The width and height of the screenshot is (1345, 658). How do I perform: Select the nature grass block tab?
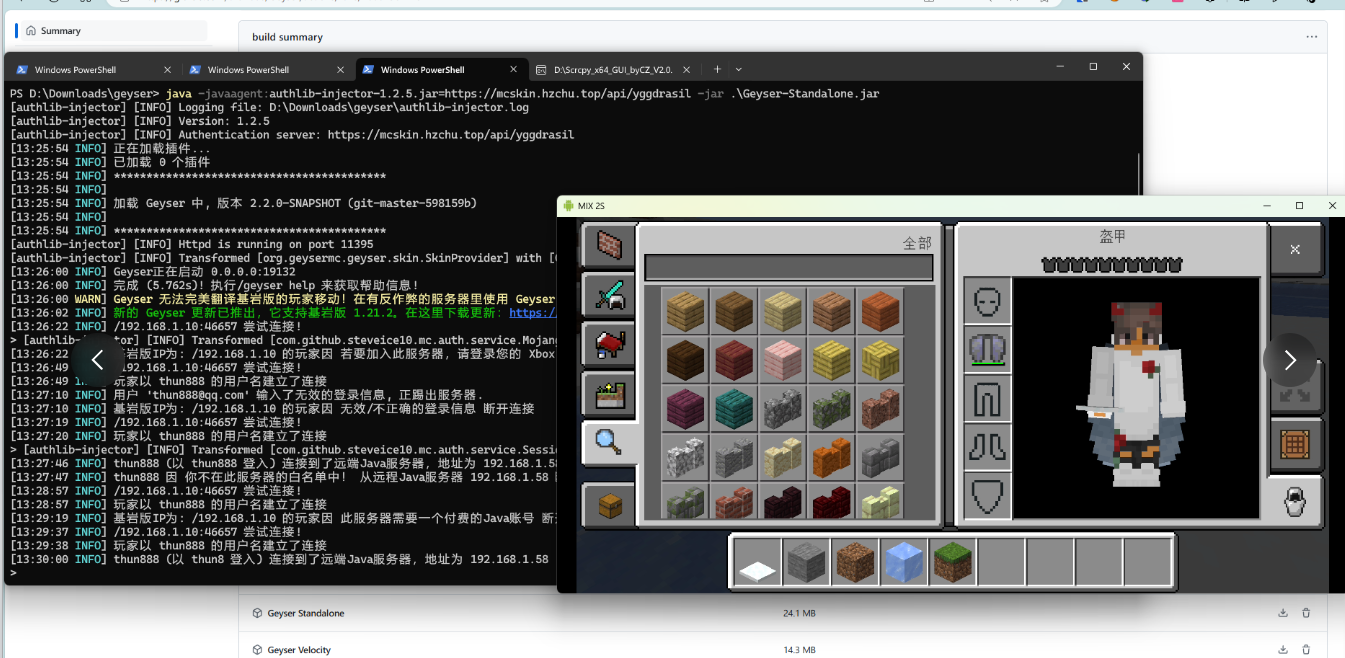[x=609, y=395]
